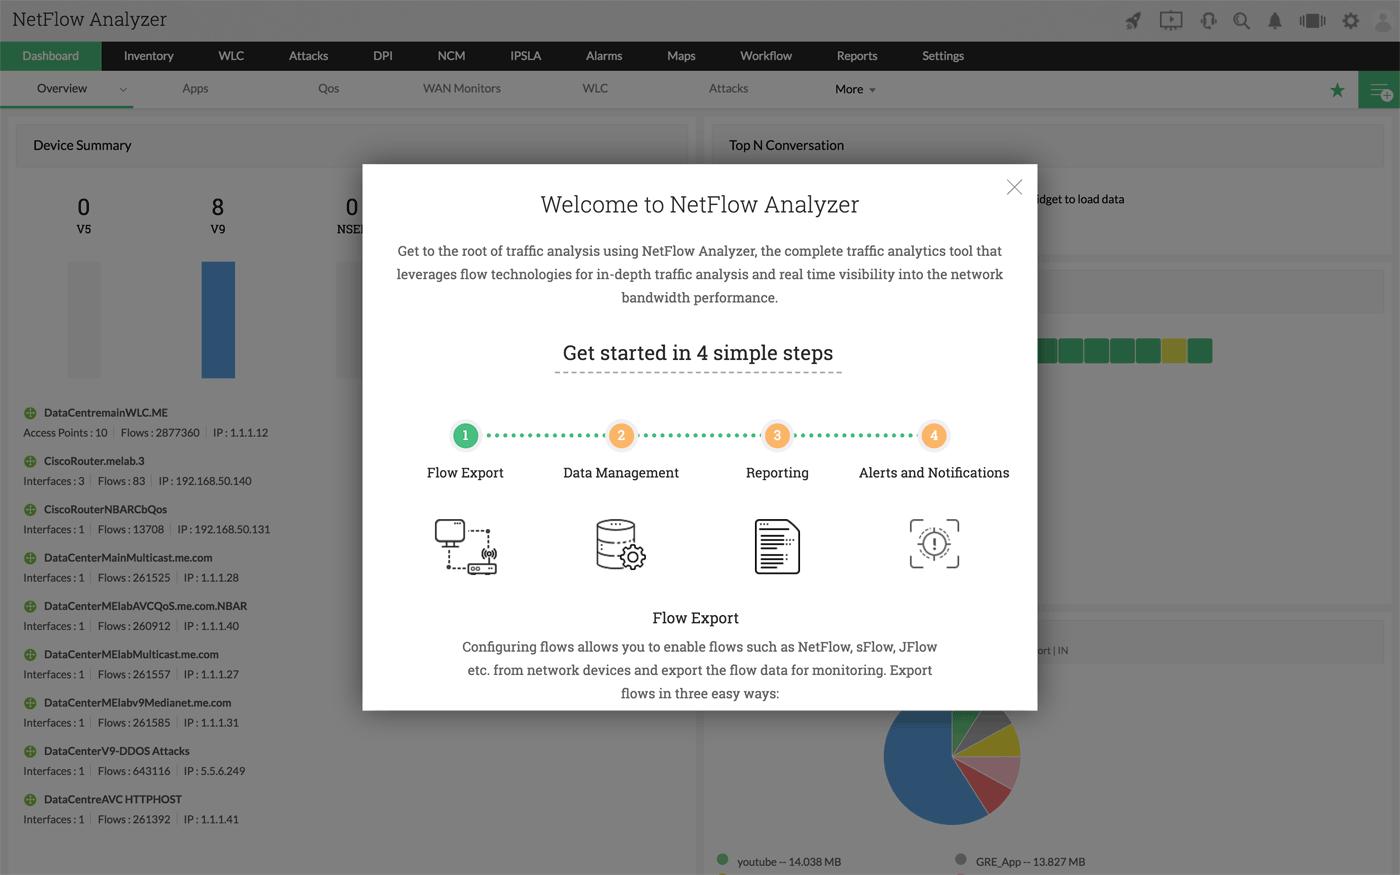This screenshot has height=875, width=1400.
Task: Click status icon beside DataCentreAVC HTTPHOST
Action: pos(30,800)
